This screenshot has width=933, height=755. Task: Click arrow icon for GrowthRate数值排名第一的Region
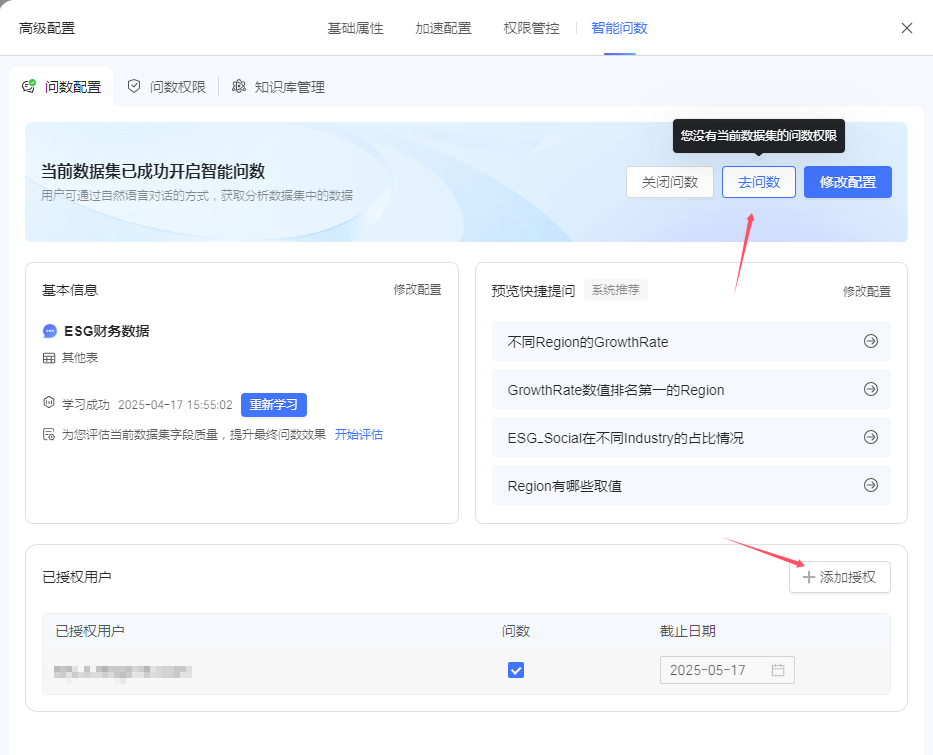[871, 389]
